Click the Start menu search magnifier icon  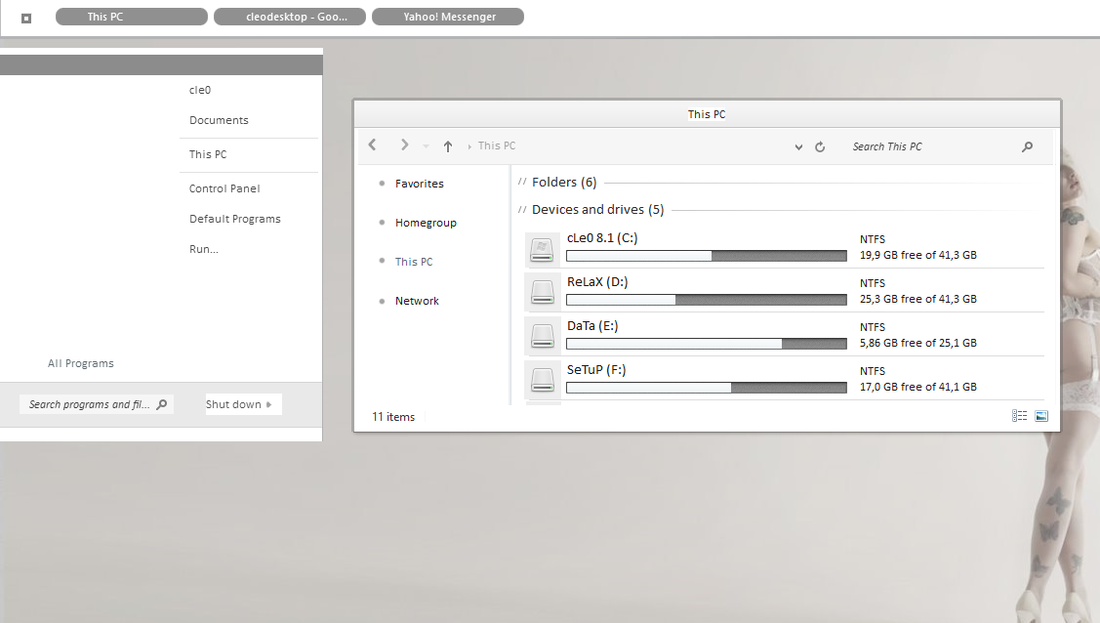coord(162,404)
